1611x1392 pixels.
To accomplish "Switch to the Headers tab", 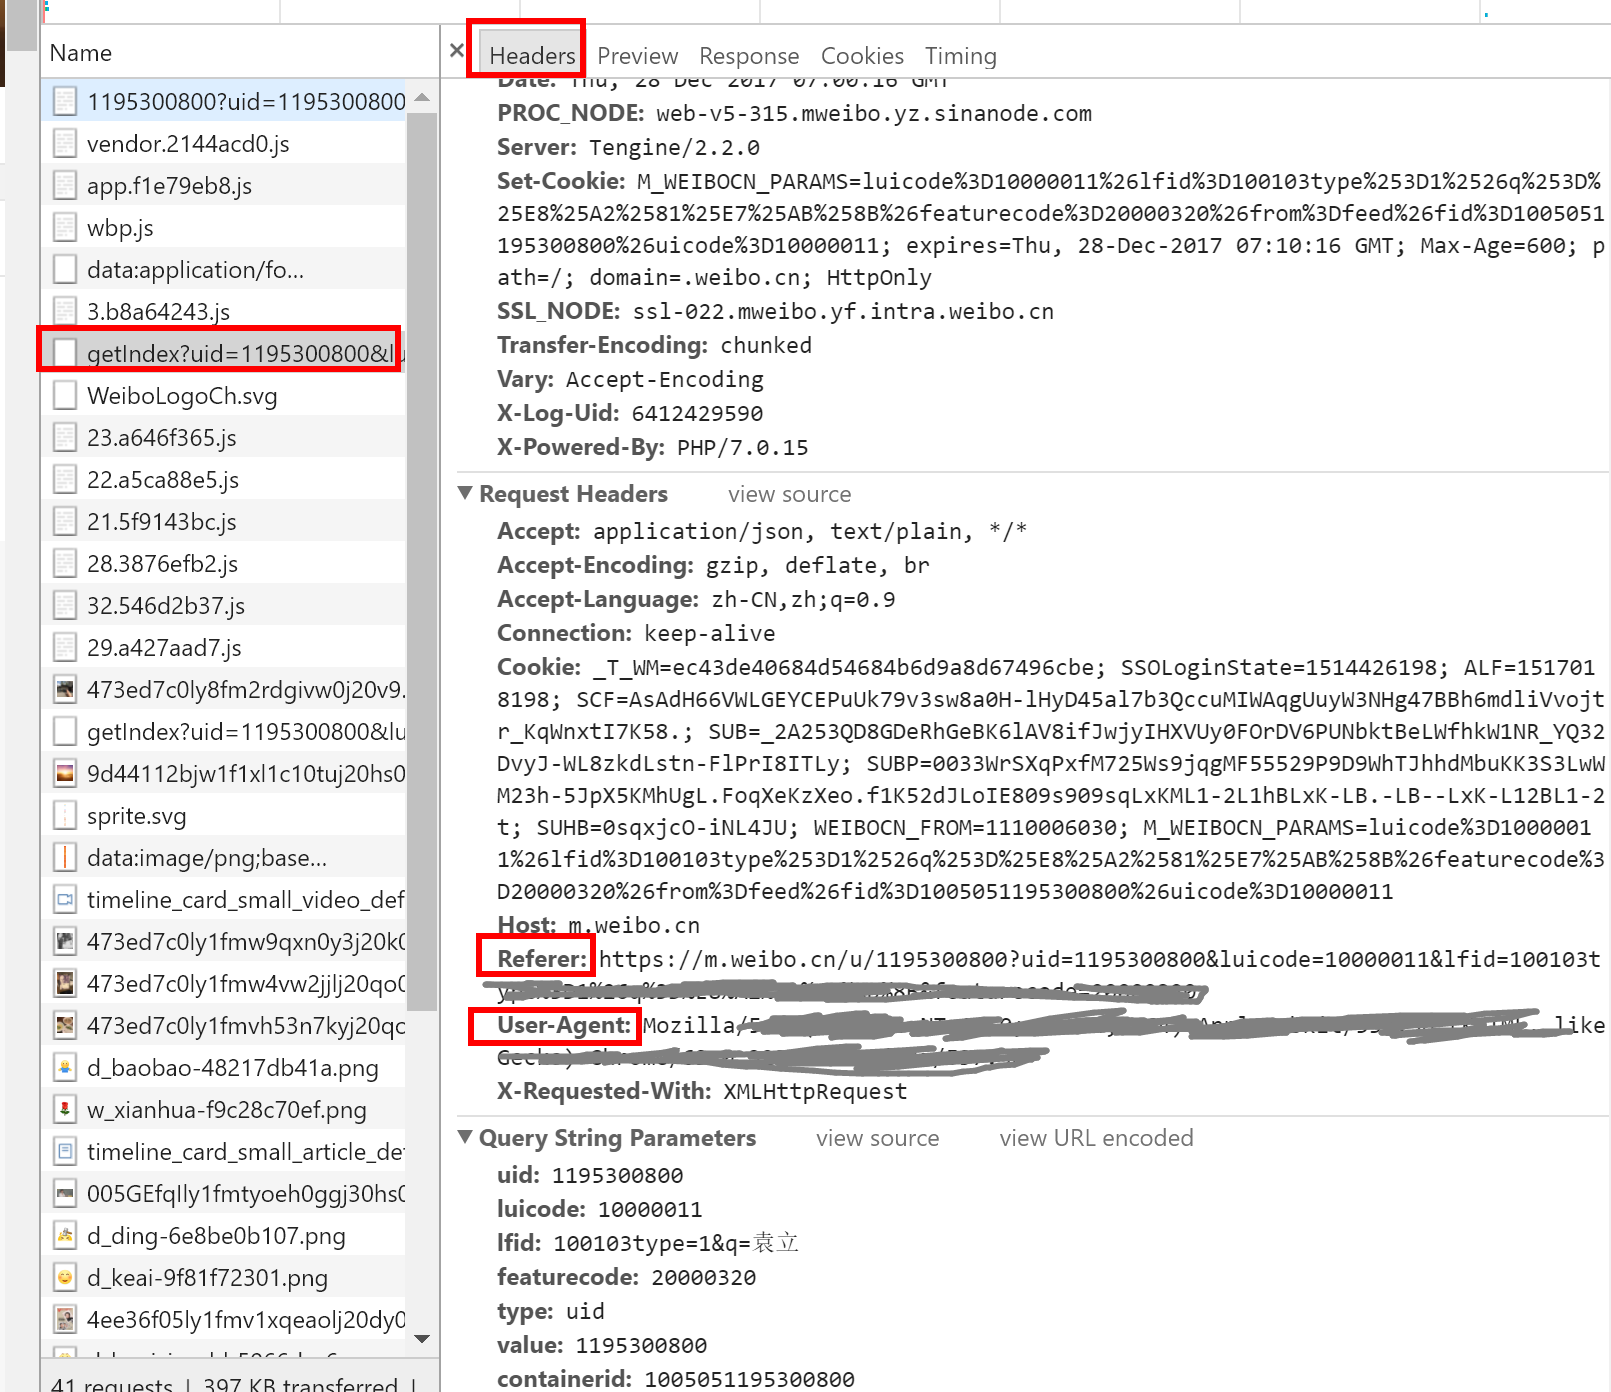I will point(532,56).
